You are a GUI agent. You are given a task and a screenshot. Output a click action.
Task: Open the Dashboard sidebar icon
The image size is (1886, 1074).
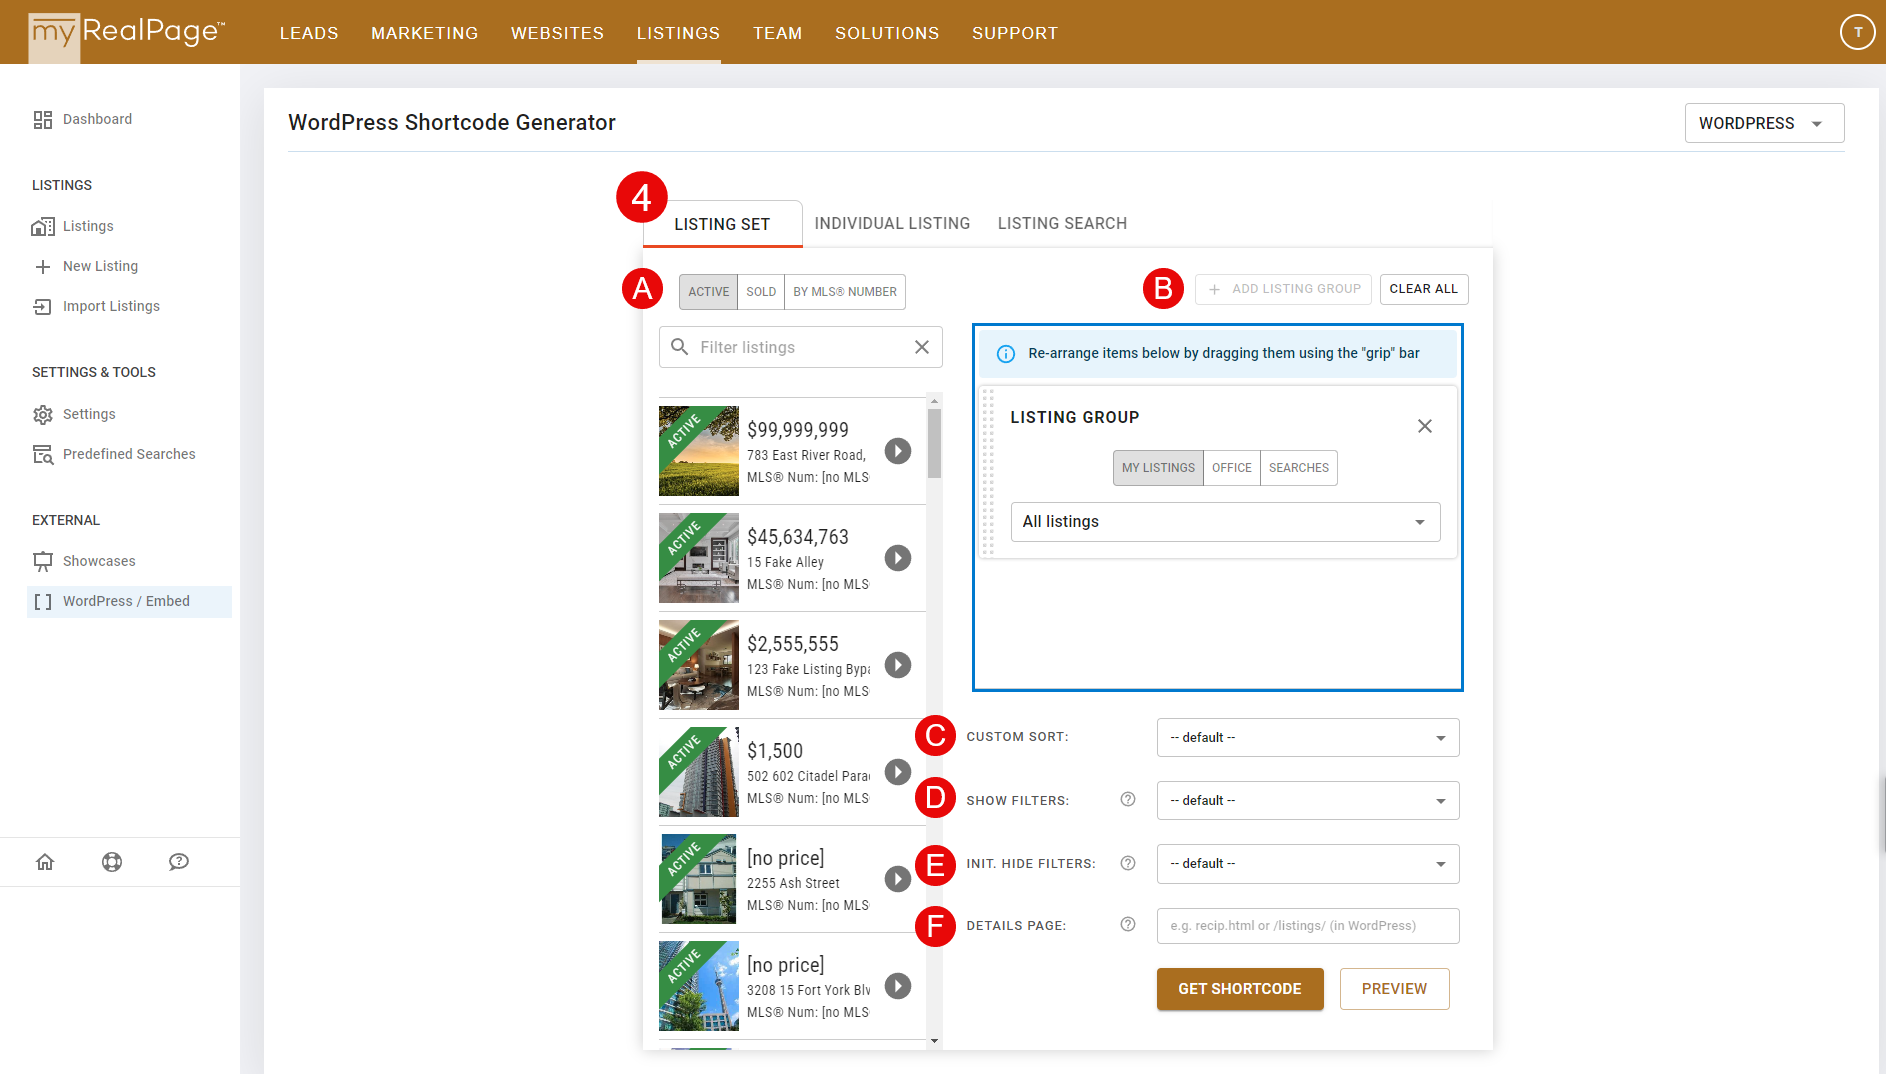pos(42,120)
